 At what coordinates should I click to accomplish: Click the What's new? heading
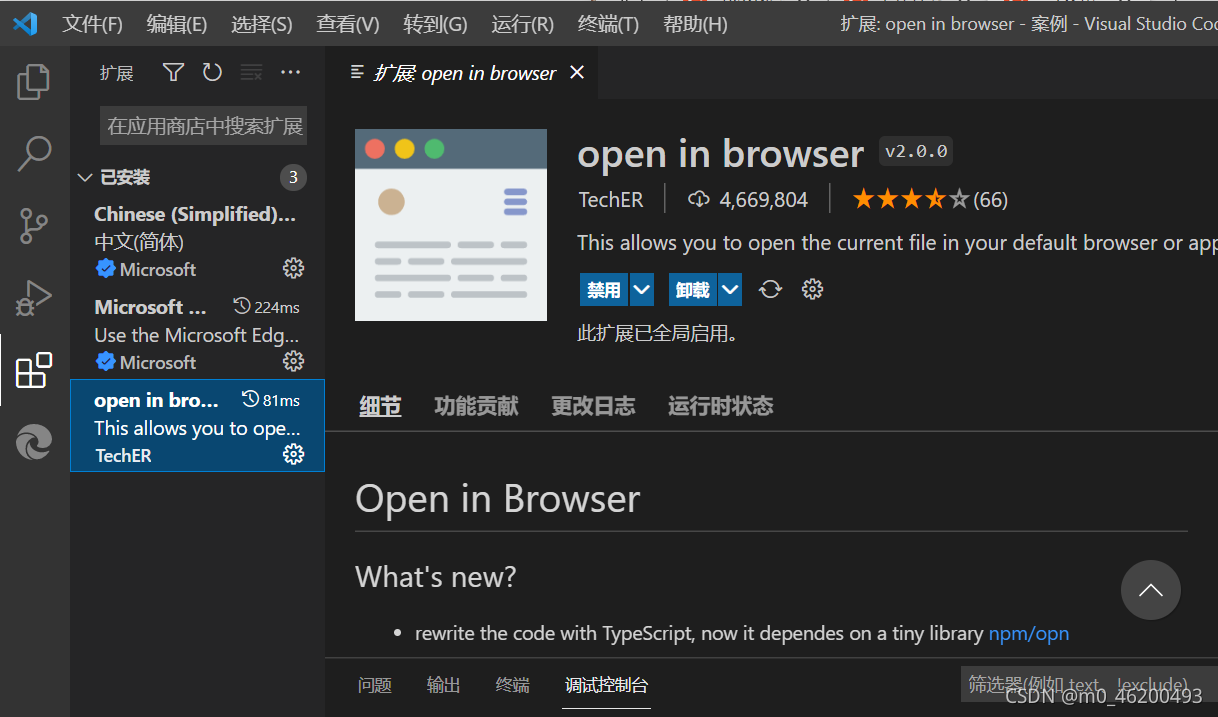coord(436,577)
